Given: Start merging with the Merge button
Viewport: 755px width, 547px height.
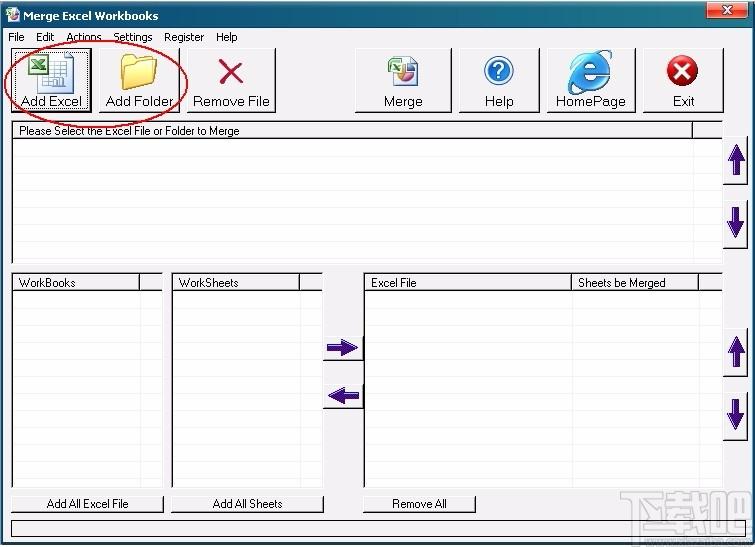Looking at the screenshot, I should (403, 80).
